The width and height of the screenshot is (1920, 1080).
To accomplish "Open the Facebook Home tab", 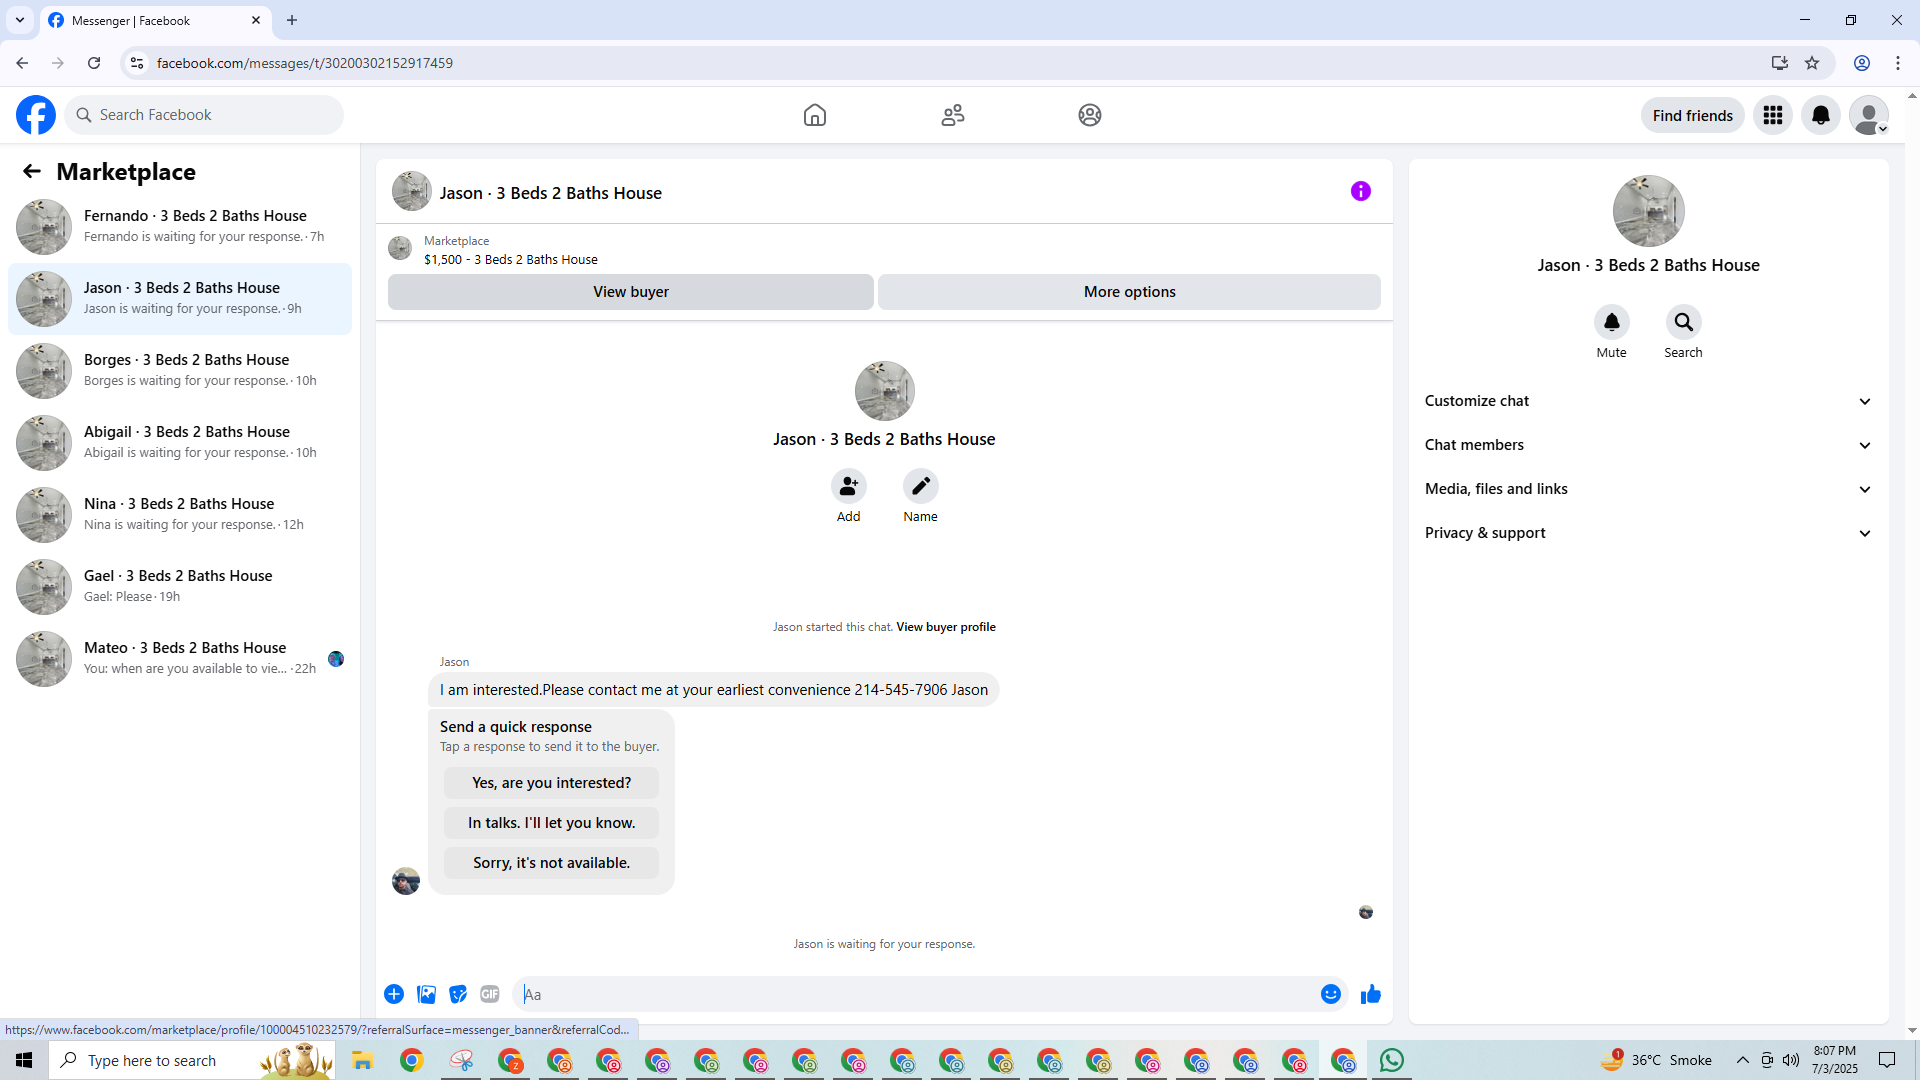I will point(814,115).
